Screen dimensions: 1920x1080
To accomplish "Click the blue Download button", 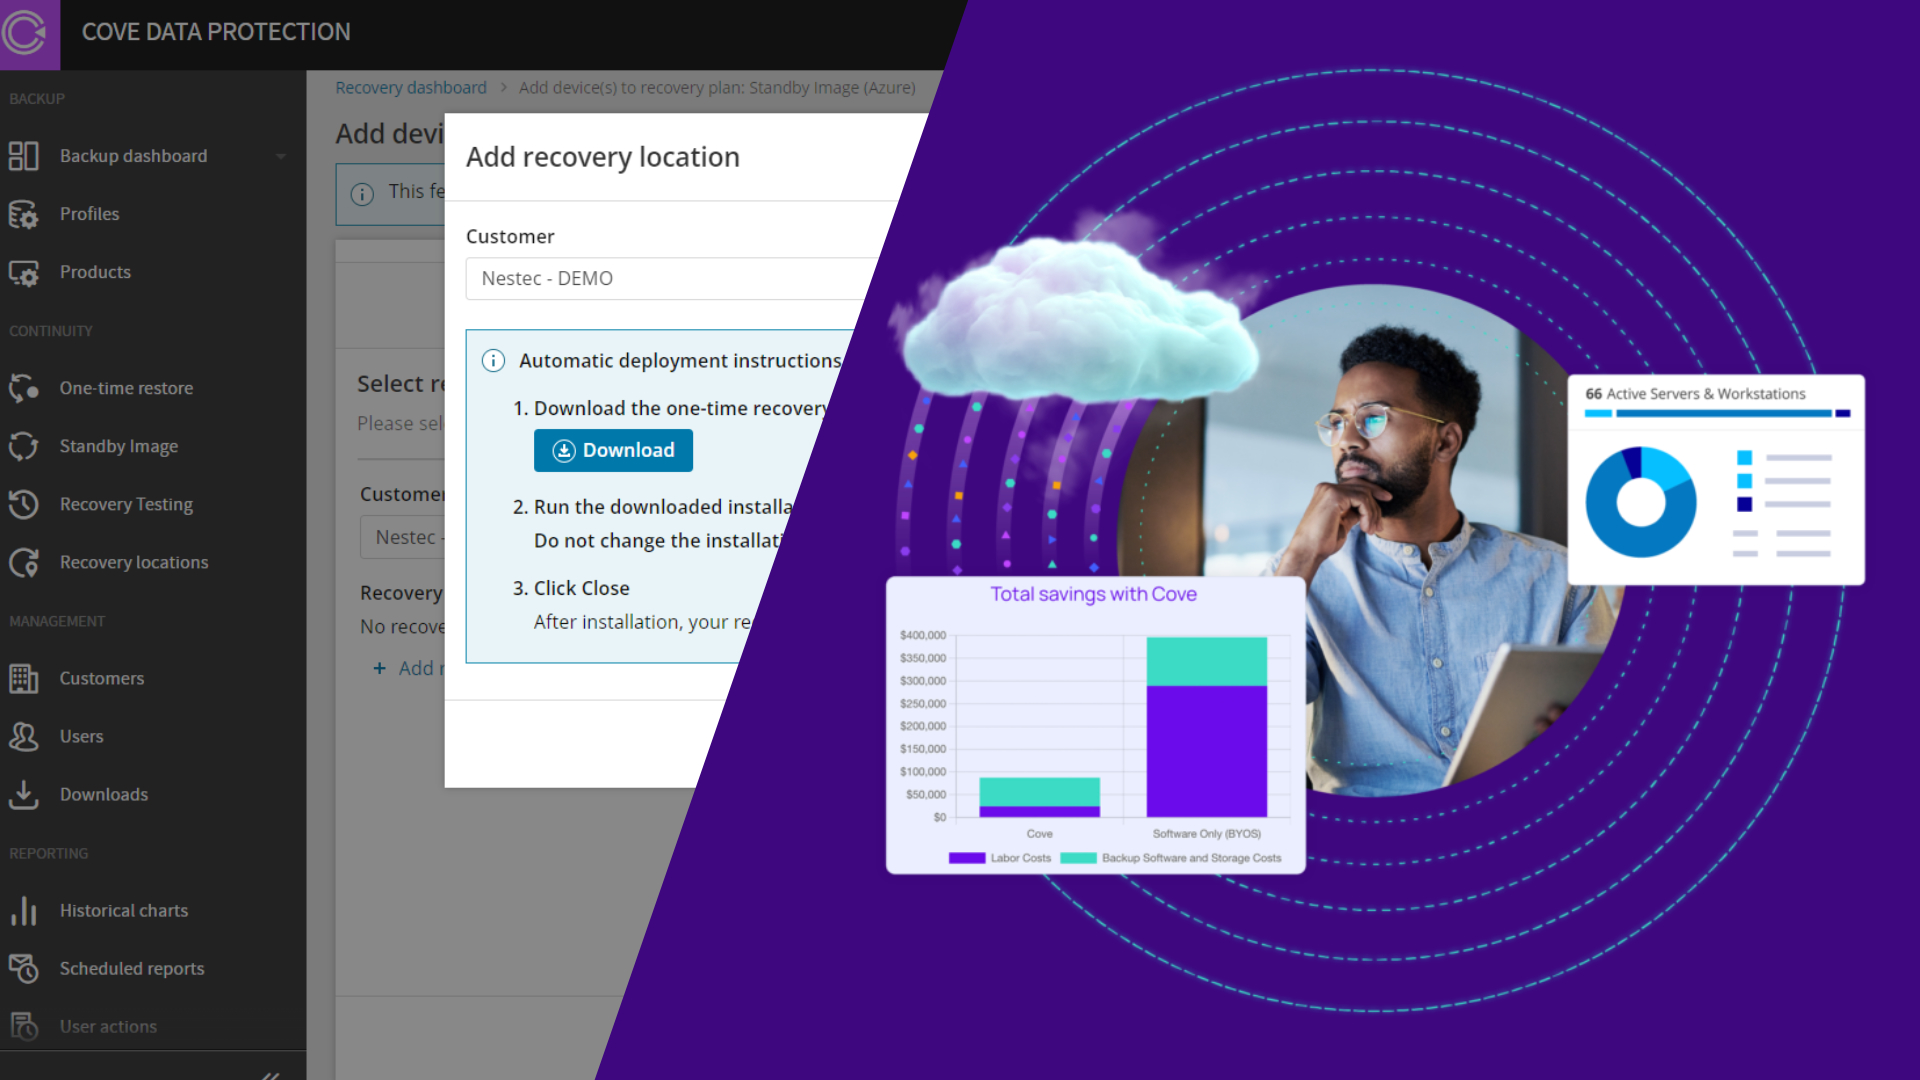I will (x=613, y=450).
